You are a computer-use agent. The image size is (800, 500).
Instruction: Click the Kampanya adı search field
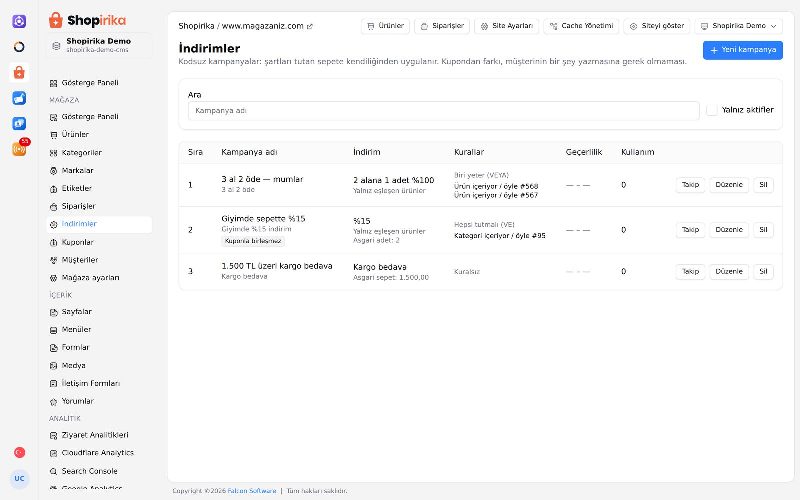click(x=443, y=111)
